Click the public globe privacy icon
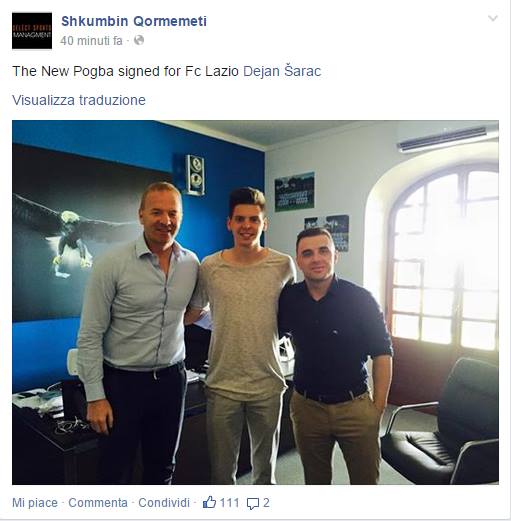 pos(139,40)
